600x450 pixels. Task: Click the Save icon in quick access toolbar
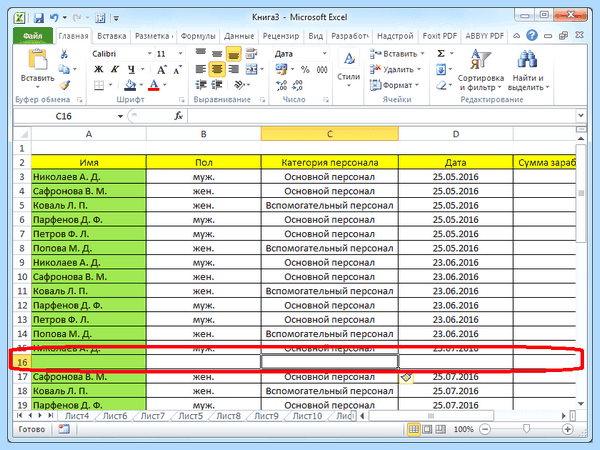(39, 18)
